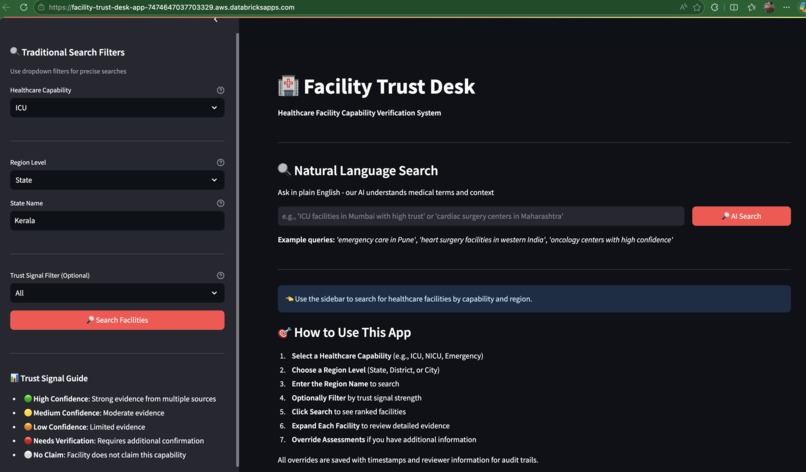
Task: Click the hospital icon beside Facility Trust Desk
Action: (288, 86)
